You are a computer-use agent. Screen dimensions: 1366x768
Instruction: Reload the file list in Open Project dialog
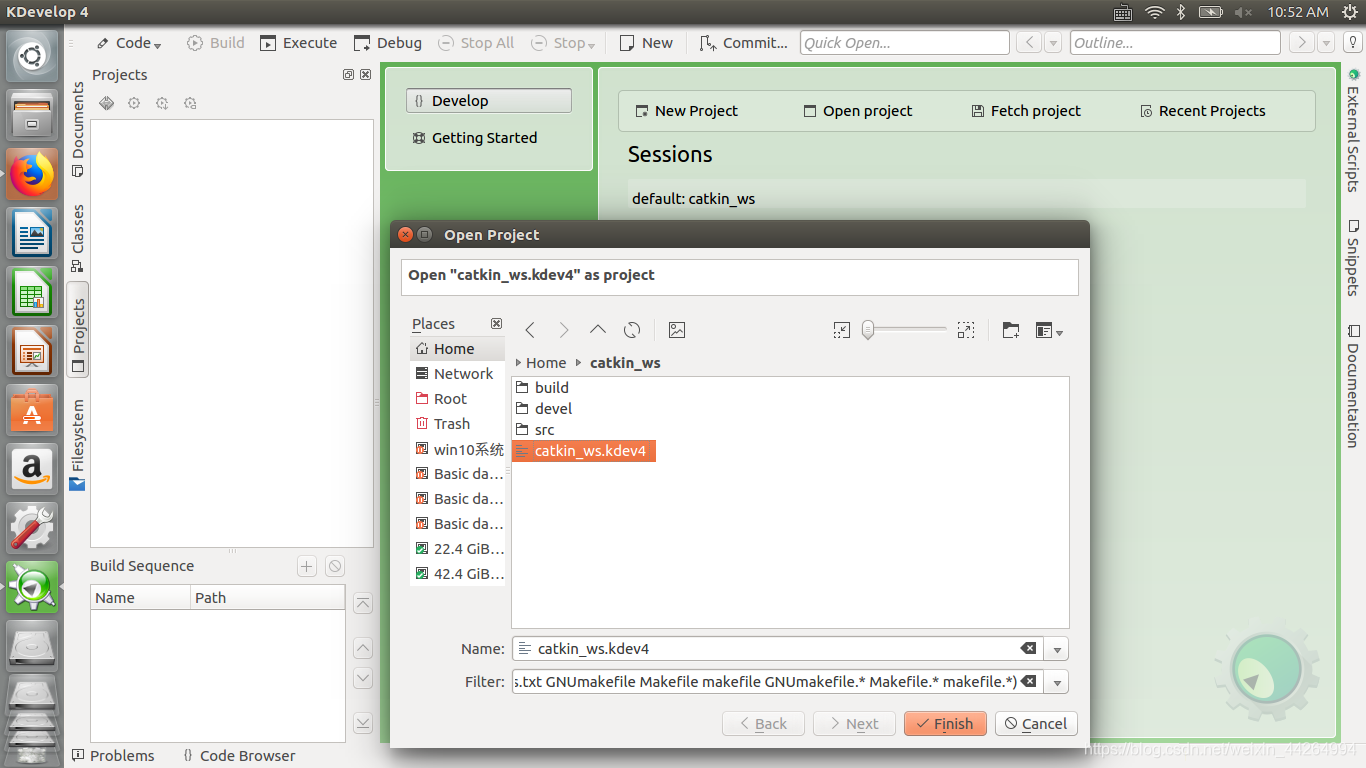632,330
